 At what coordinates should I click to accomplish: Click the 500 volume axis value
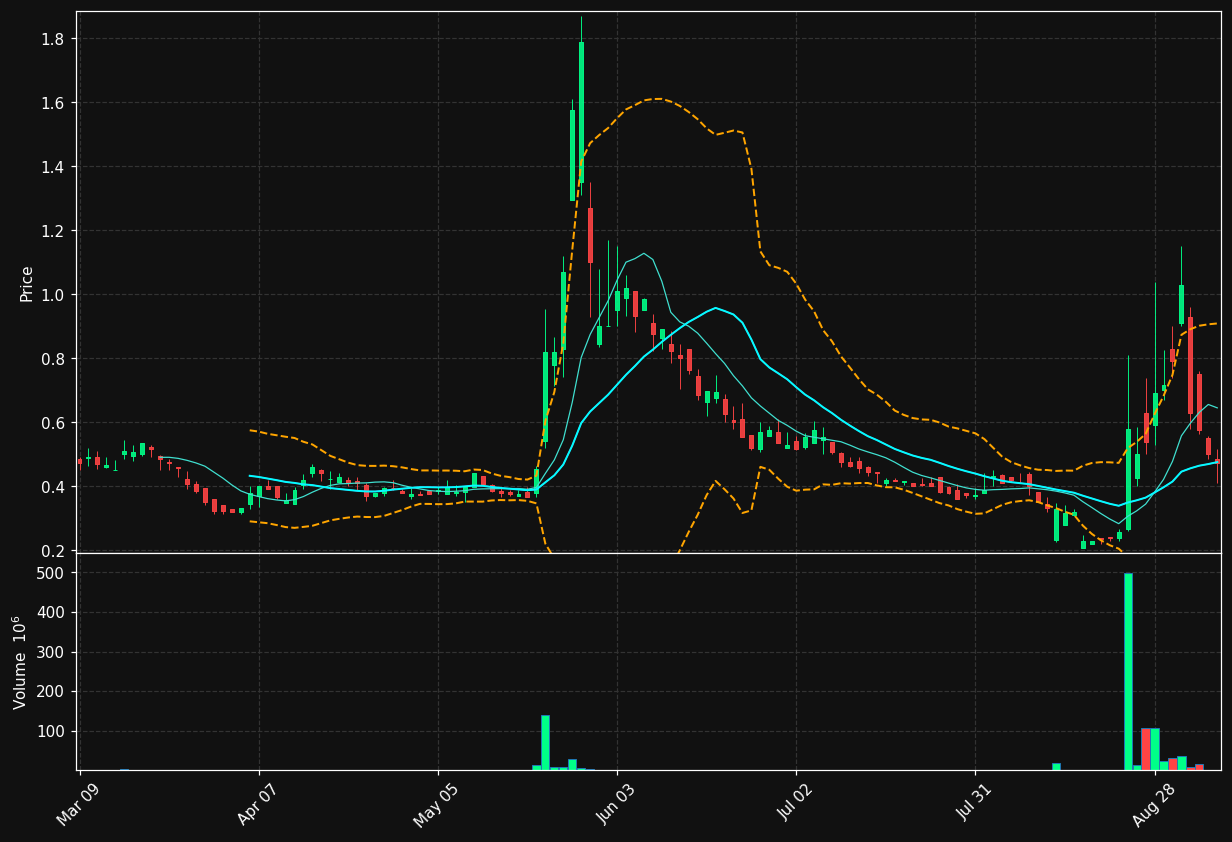tap(53, 573)
